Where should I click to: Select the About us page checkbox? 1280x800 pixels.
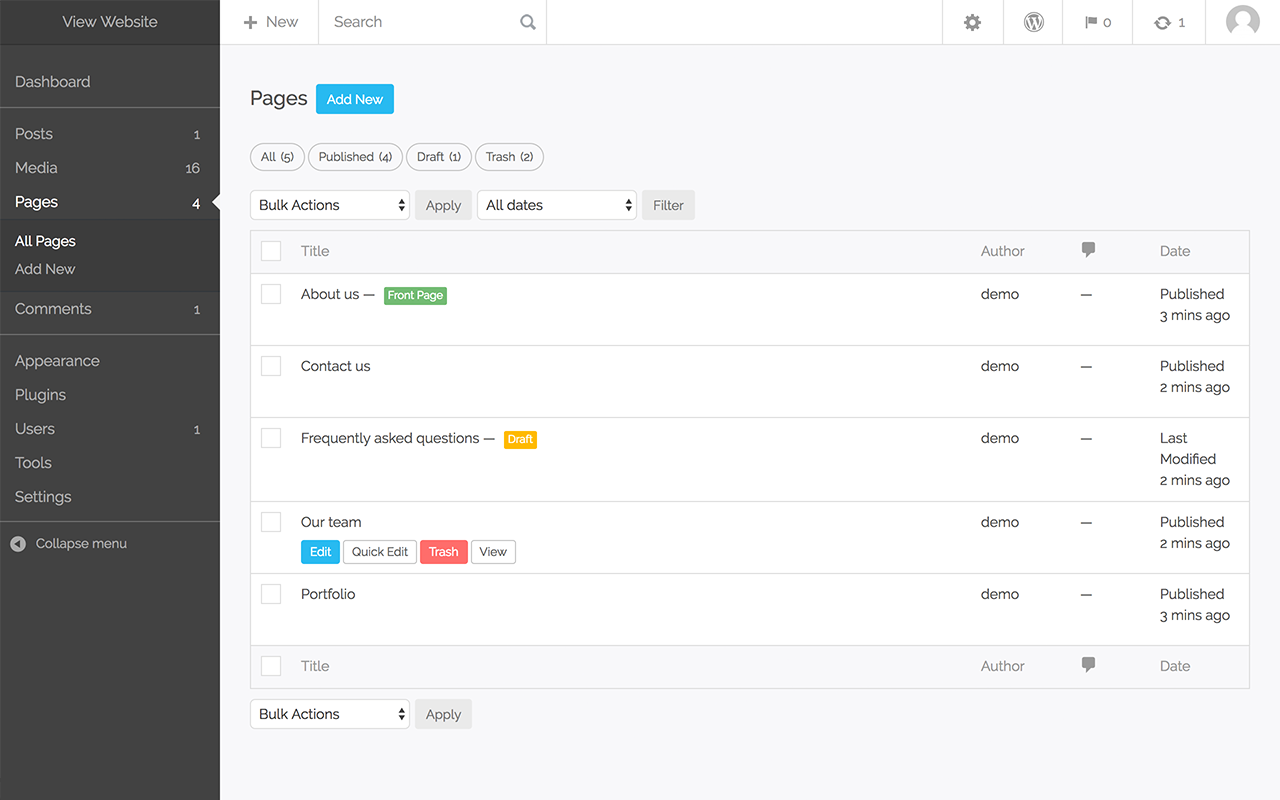click(x=271, y=294)
